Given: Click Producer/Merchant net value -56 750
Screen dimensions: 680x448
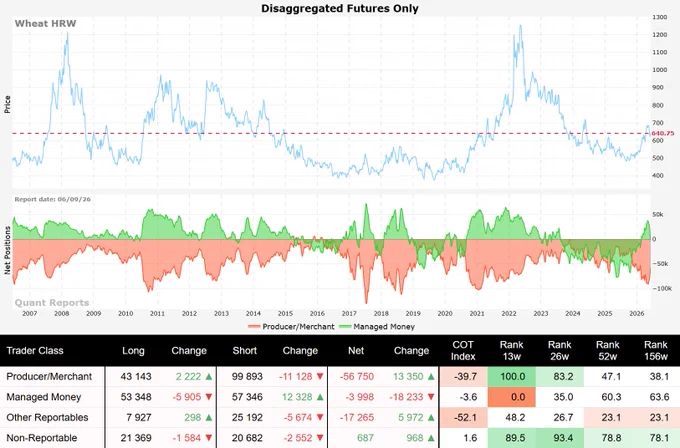Looking at the screenshot, I should pyautogui.click(x=356, y=376).
